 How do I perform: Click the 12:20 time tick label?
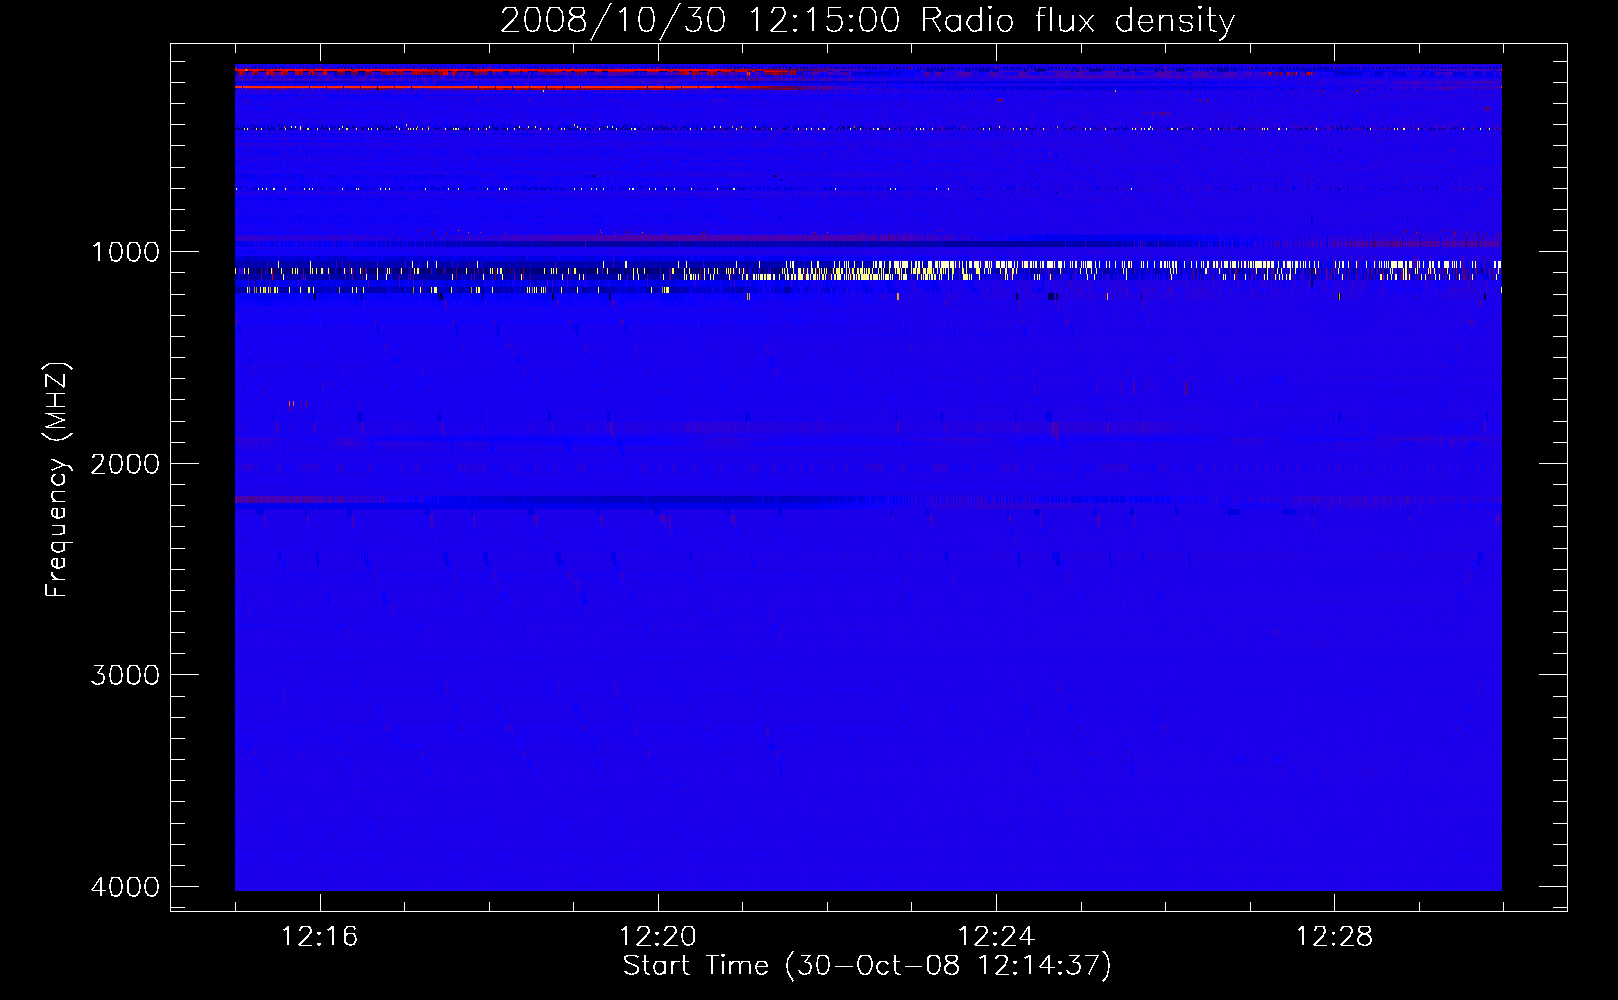click(x=658, y=937)
